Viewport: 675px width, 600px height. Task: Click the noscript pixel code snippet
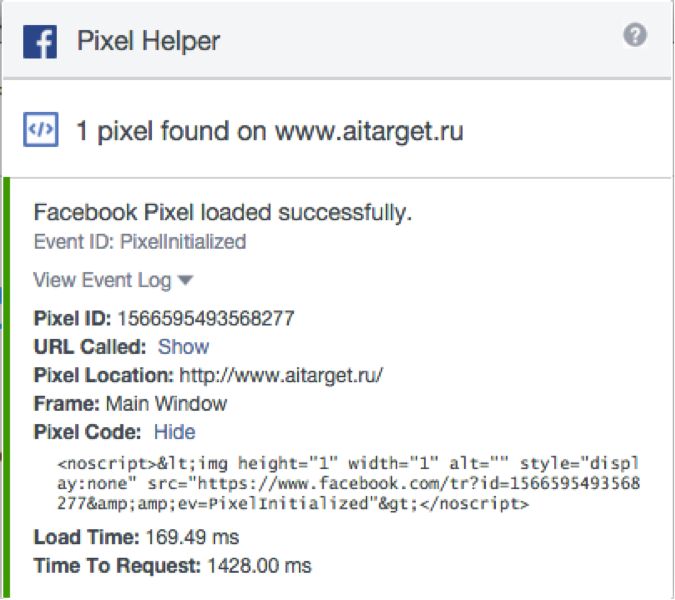pos(348,483)
